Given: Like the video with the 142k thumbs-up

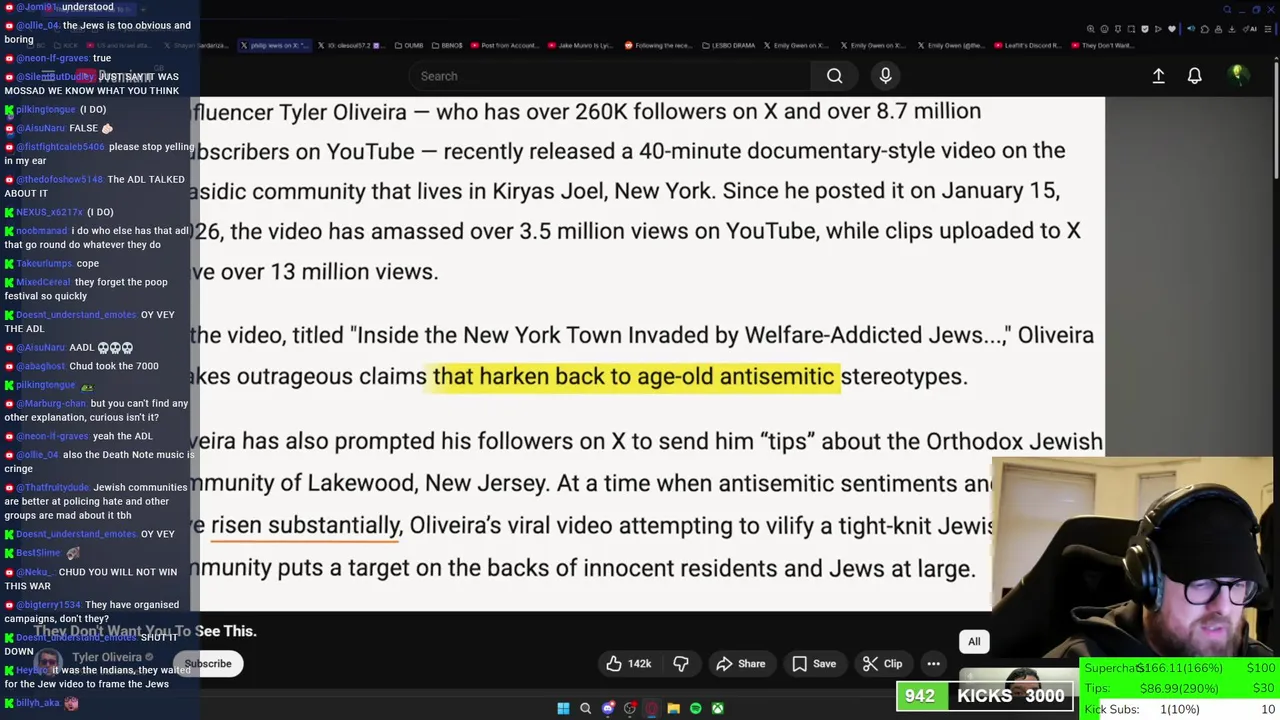Looking at the screenshot, I should point(628,664).
